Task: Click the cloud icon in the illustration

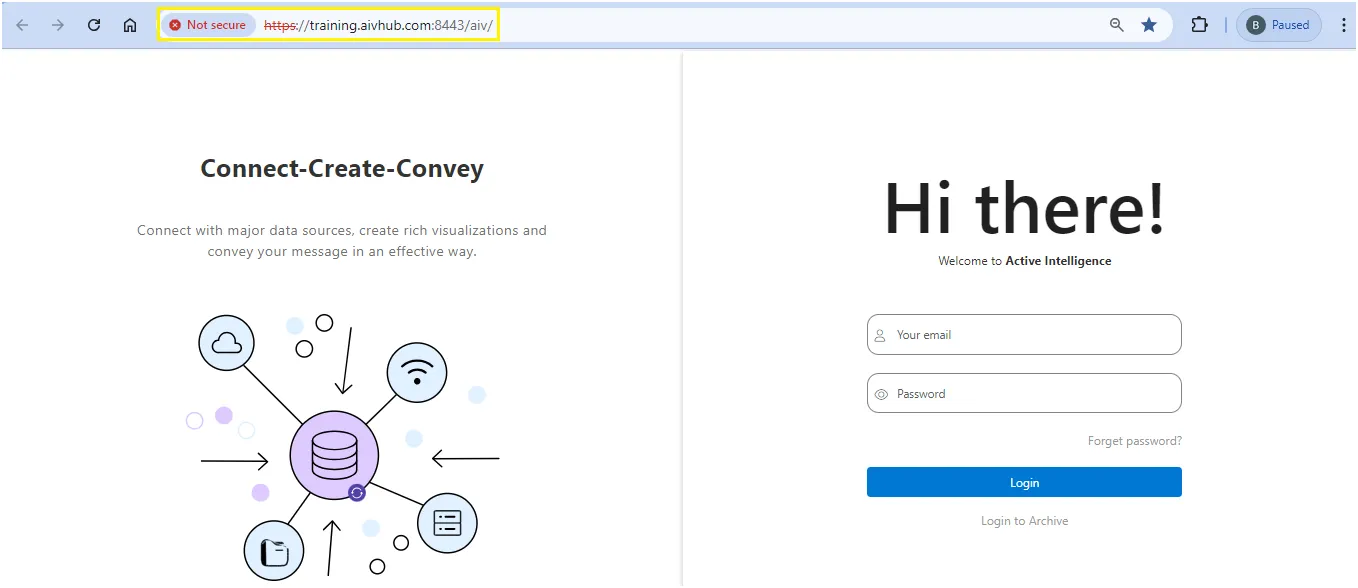Action: point(227,343)
